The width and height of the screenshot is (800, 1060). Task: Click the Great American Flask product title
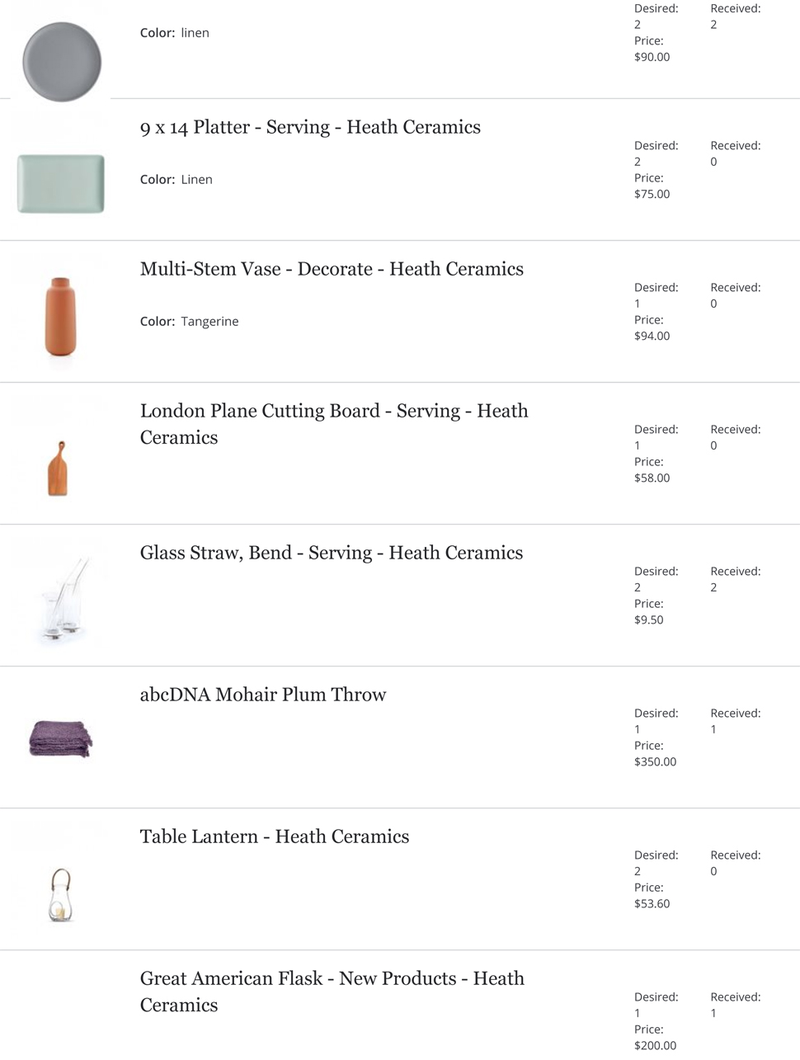332,992
